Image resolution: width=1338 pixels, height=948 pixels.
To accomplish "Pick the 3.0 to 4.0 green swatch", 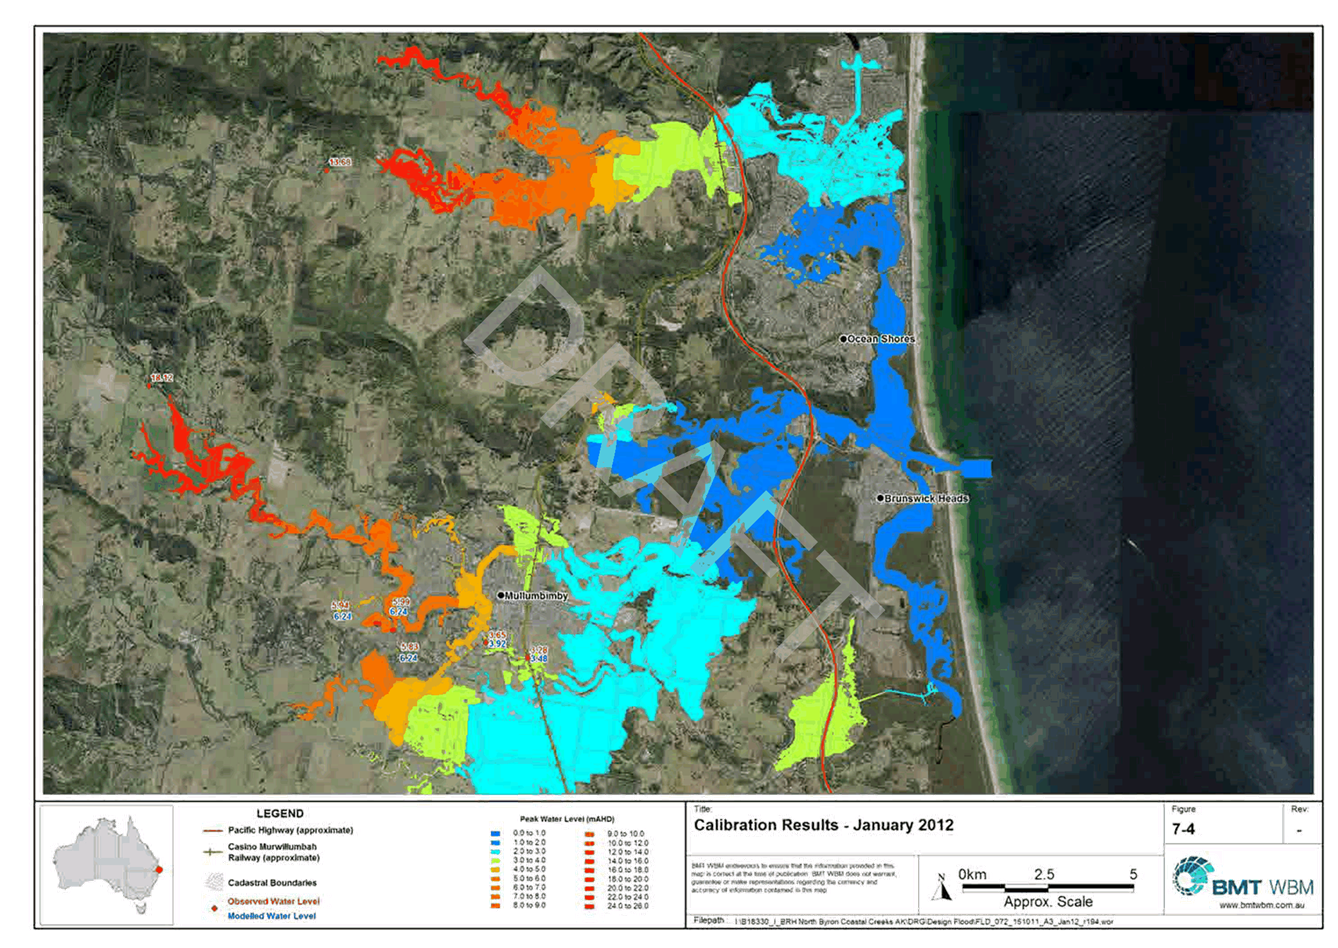I will (495, 861).
